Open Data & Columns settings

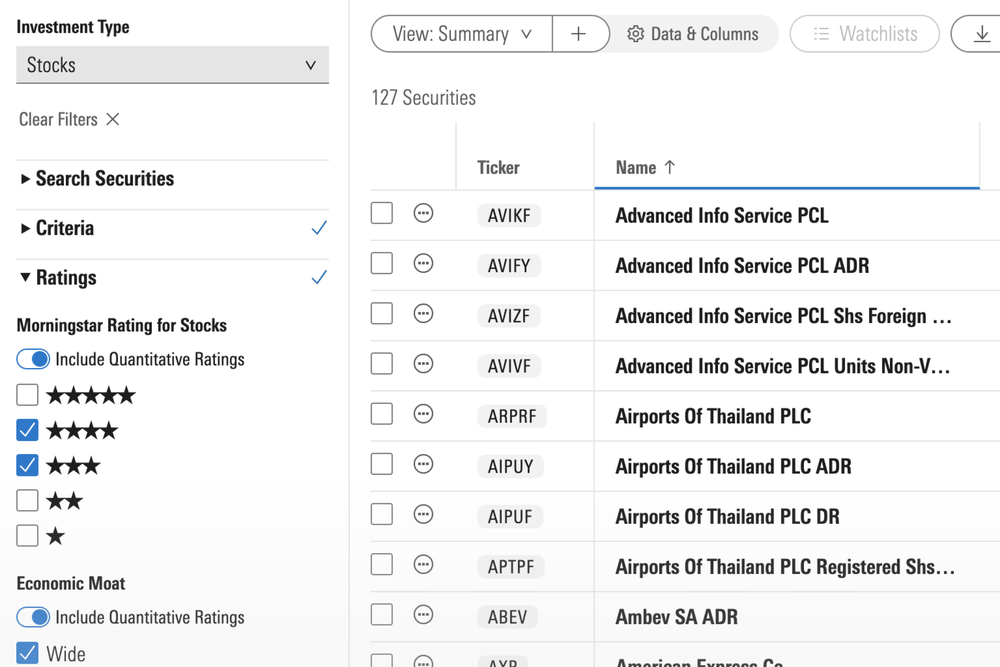pos(693,34)
